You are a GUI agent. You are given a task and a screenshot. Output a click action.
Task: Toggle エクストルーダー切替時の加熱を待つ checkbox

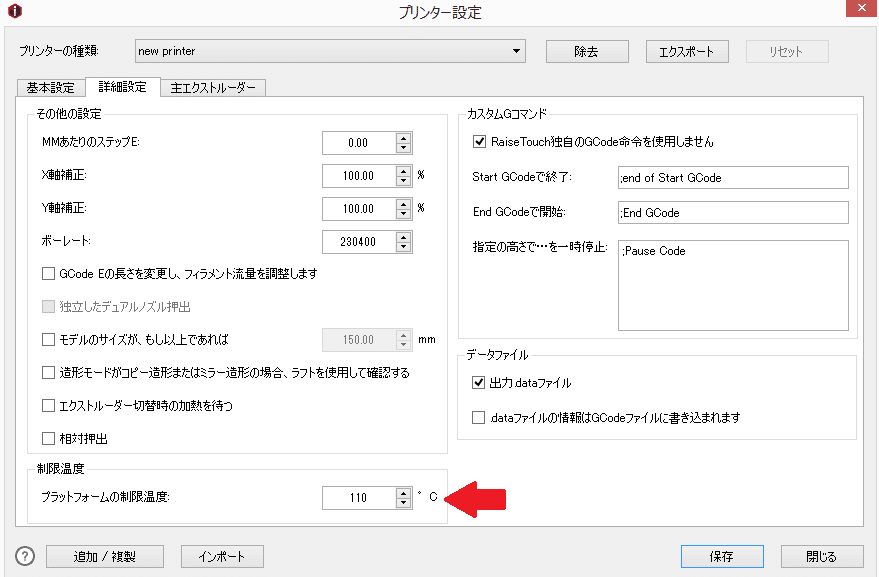pyautogui.click(x=49, y=406)
